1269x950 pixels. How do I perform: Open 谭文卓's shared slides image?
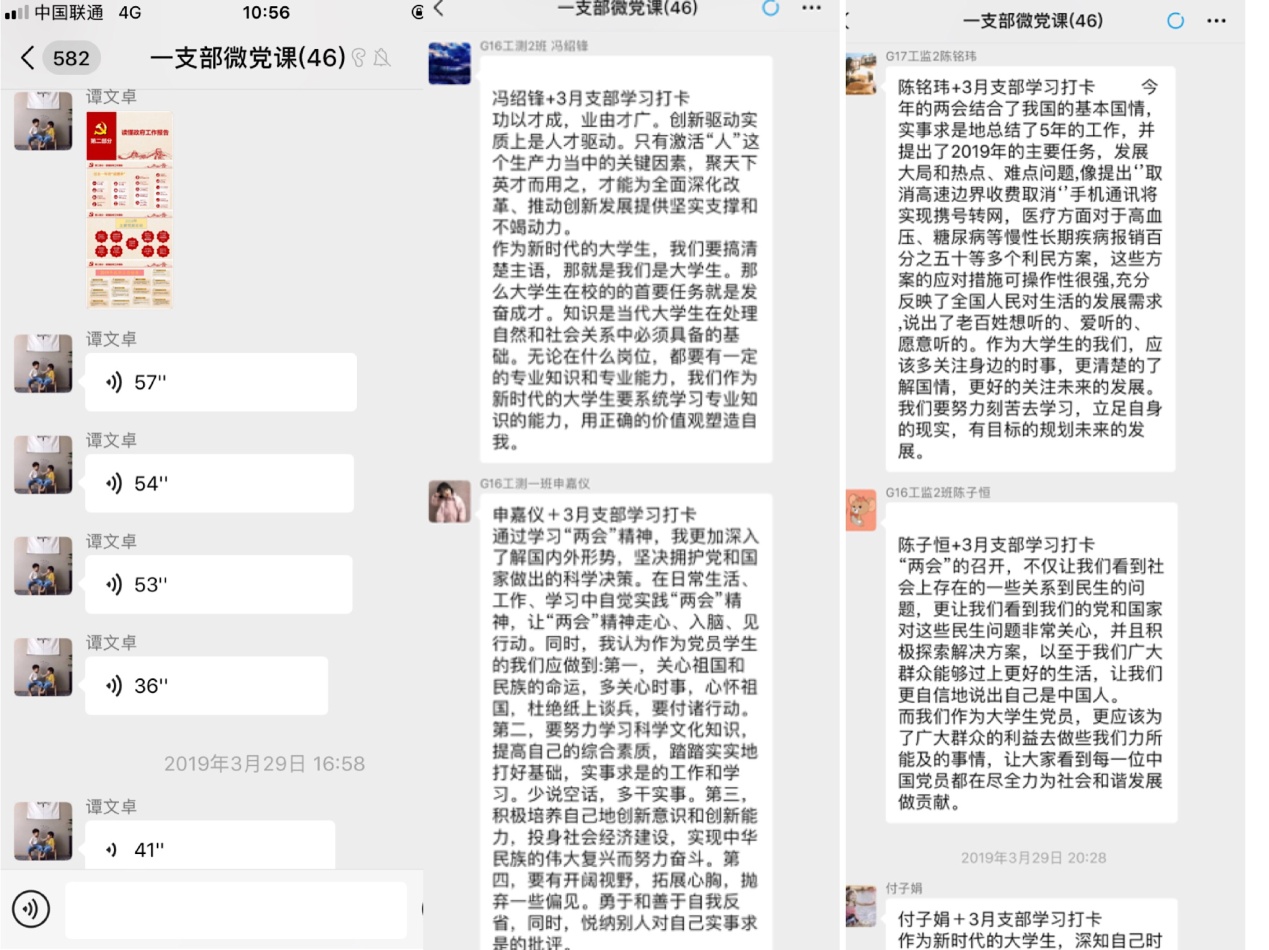130,208
